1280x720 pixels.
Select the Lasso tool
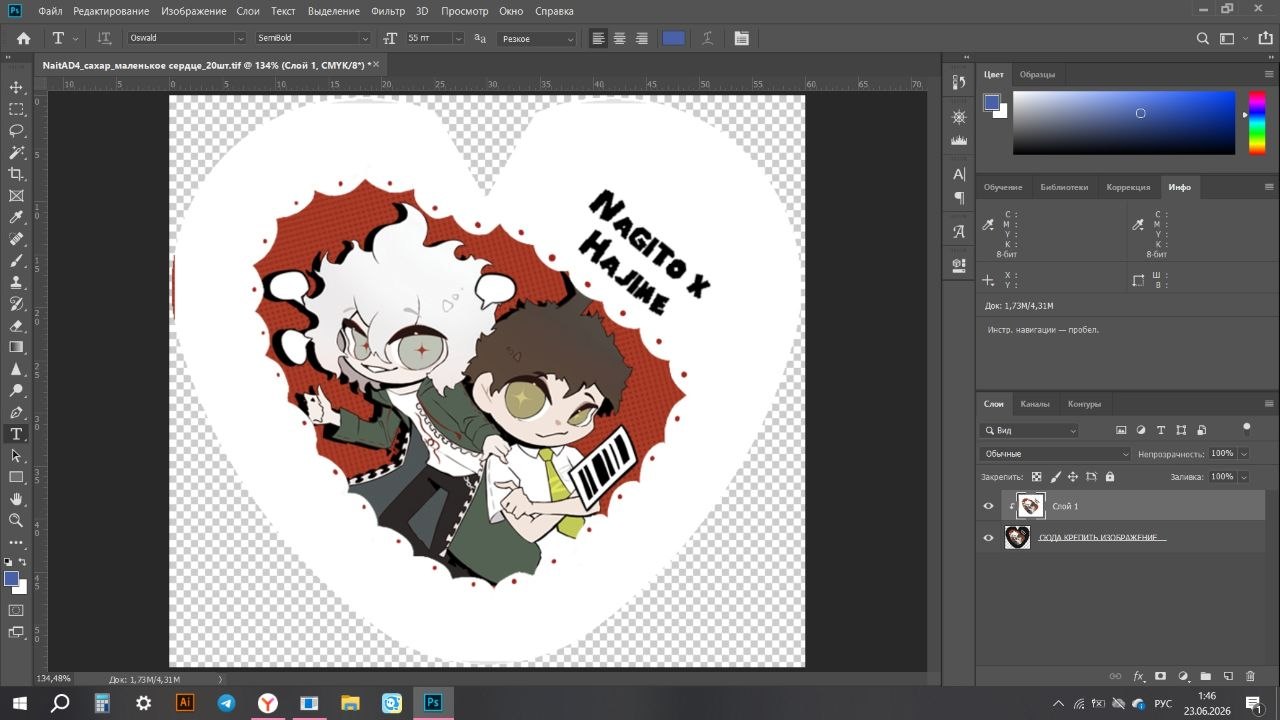[16, 131]
